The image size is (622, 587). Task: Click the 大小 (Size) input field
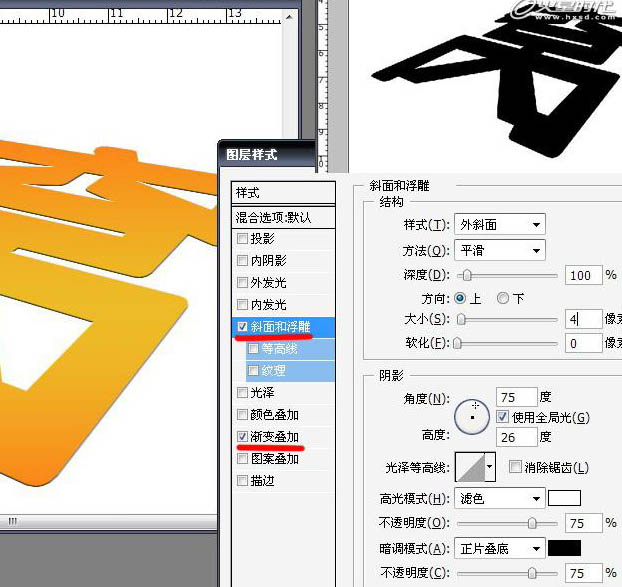pyautogui.click(x=579, y=320)
